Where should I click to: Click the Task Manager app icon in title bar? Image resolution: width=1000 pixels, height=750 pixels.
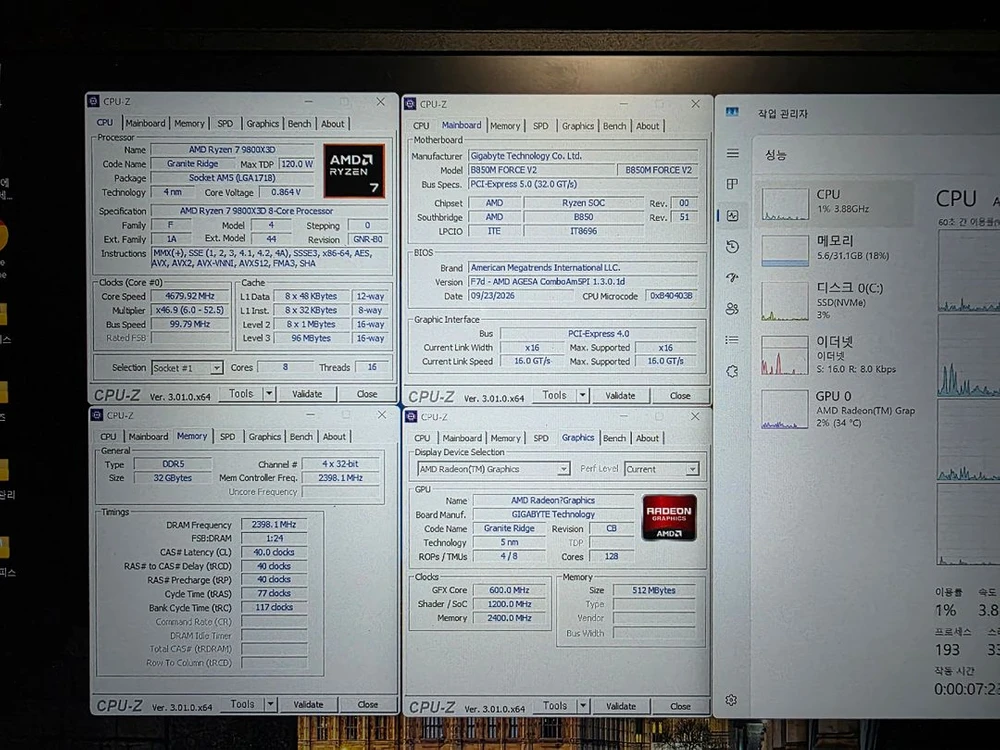click(732, 112)
